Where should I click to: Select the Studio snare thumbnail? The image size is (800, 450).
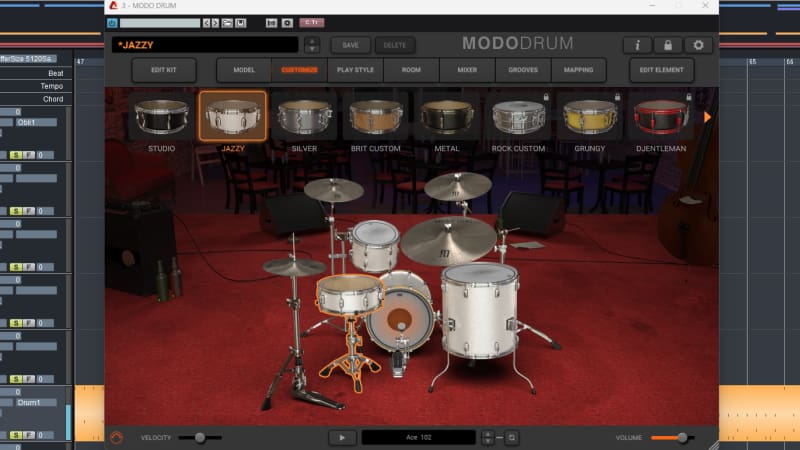(x=162, y=116)
